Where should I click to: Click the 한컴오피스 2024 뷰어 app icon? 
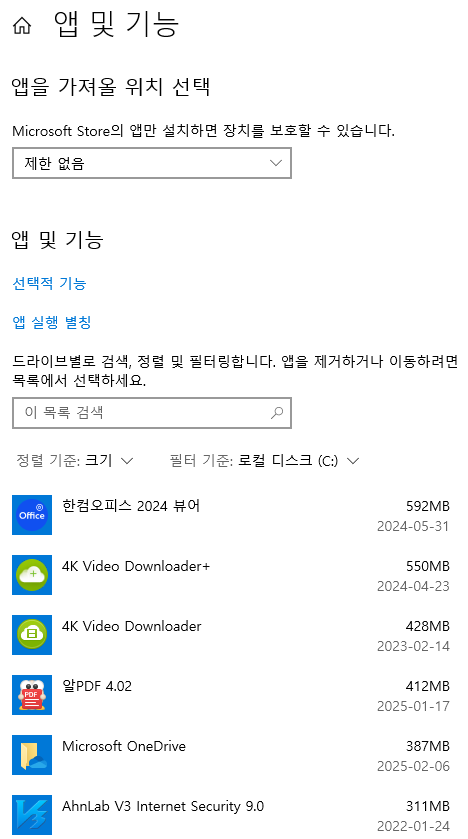click(x=32, y=515)
